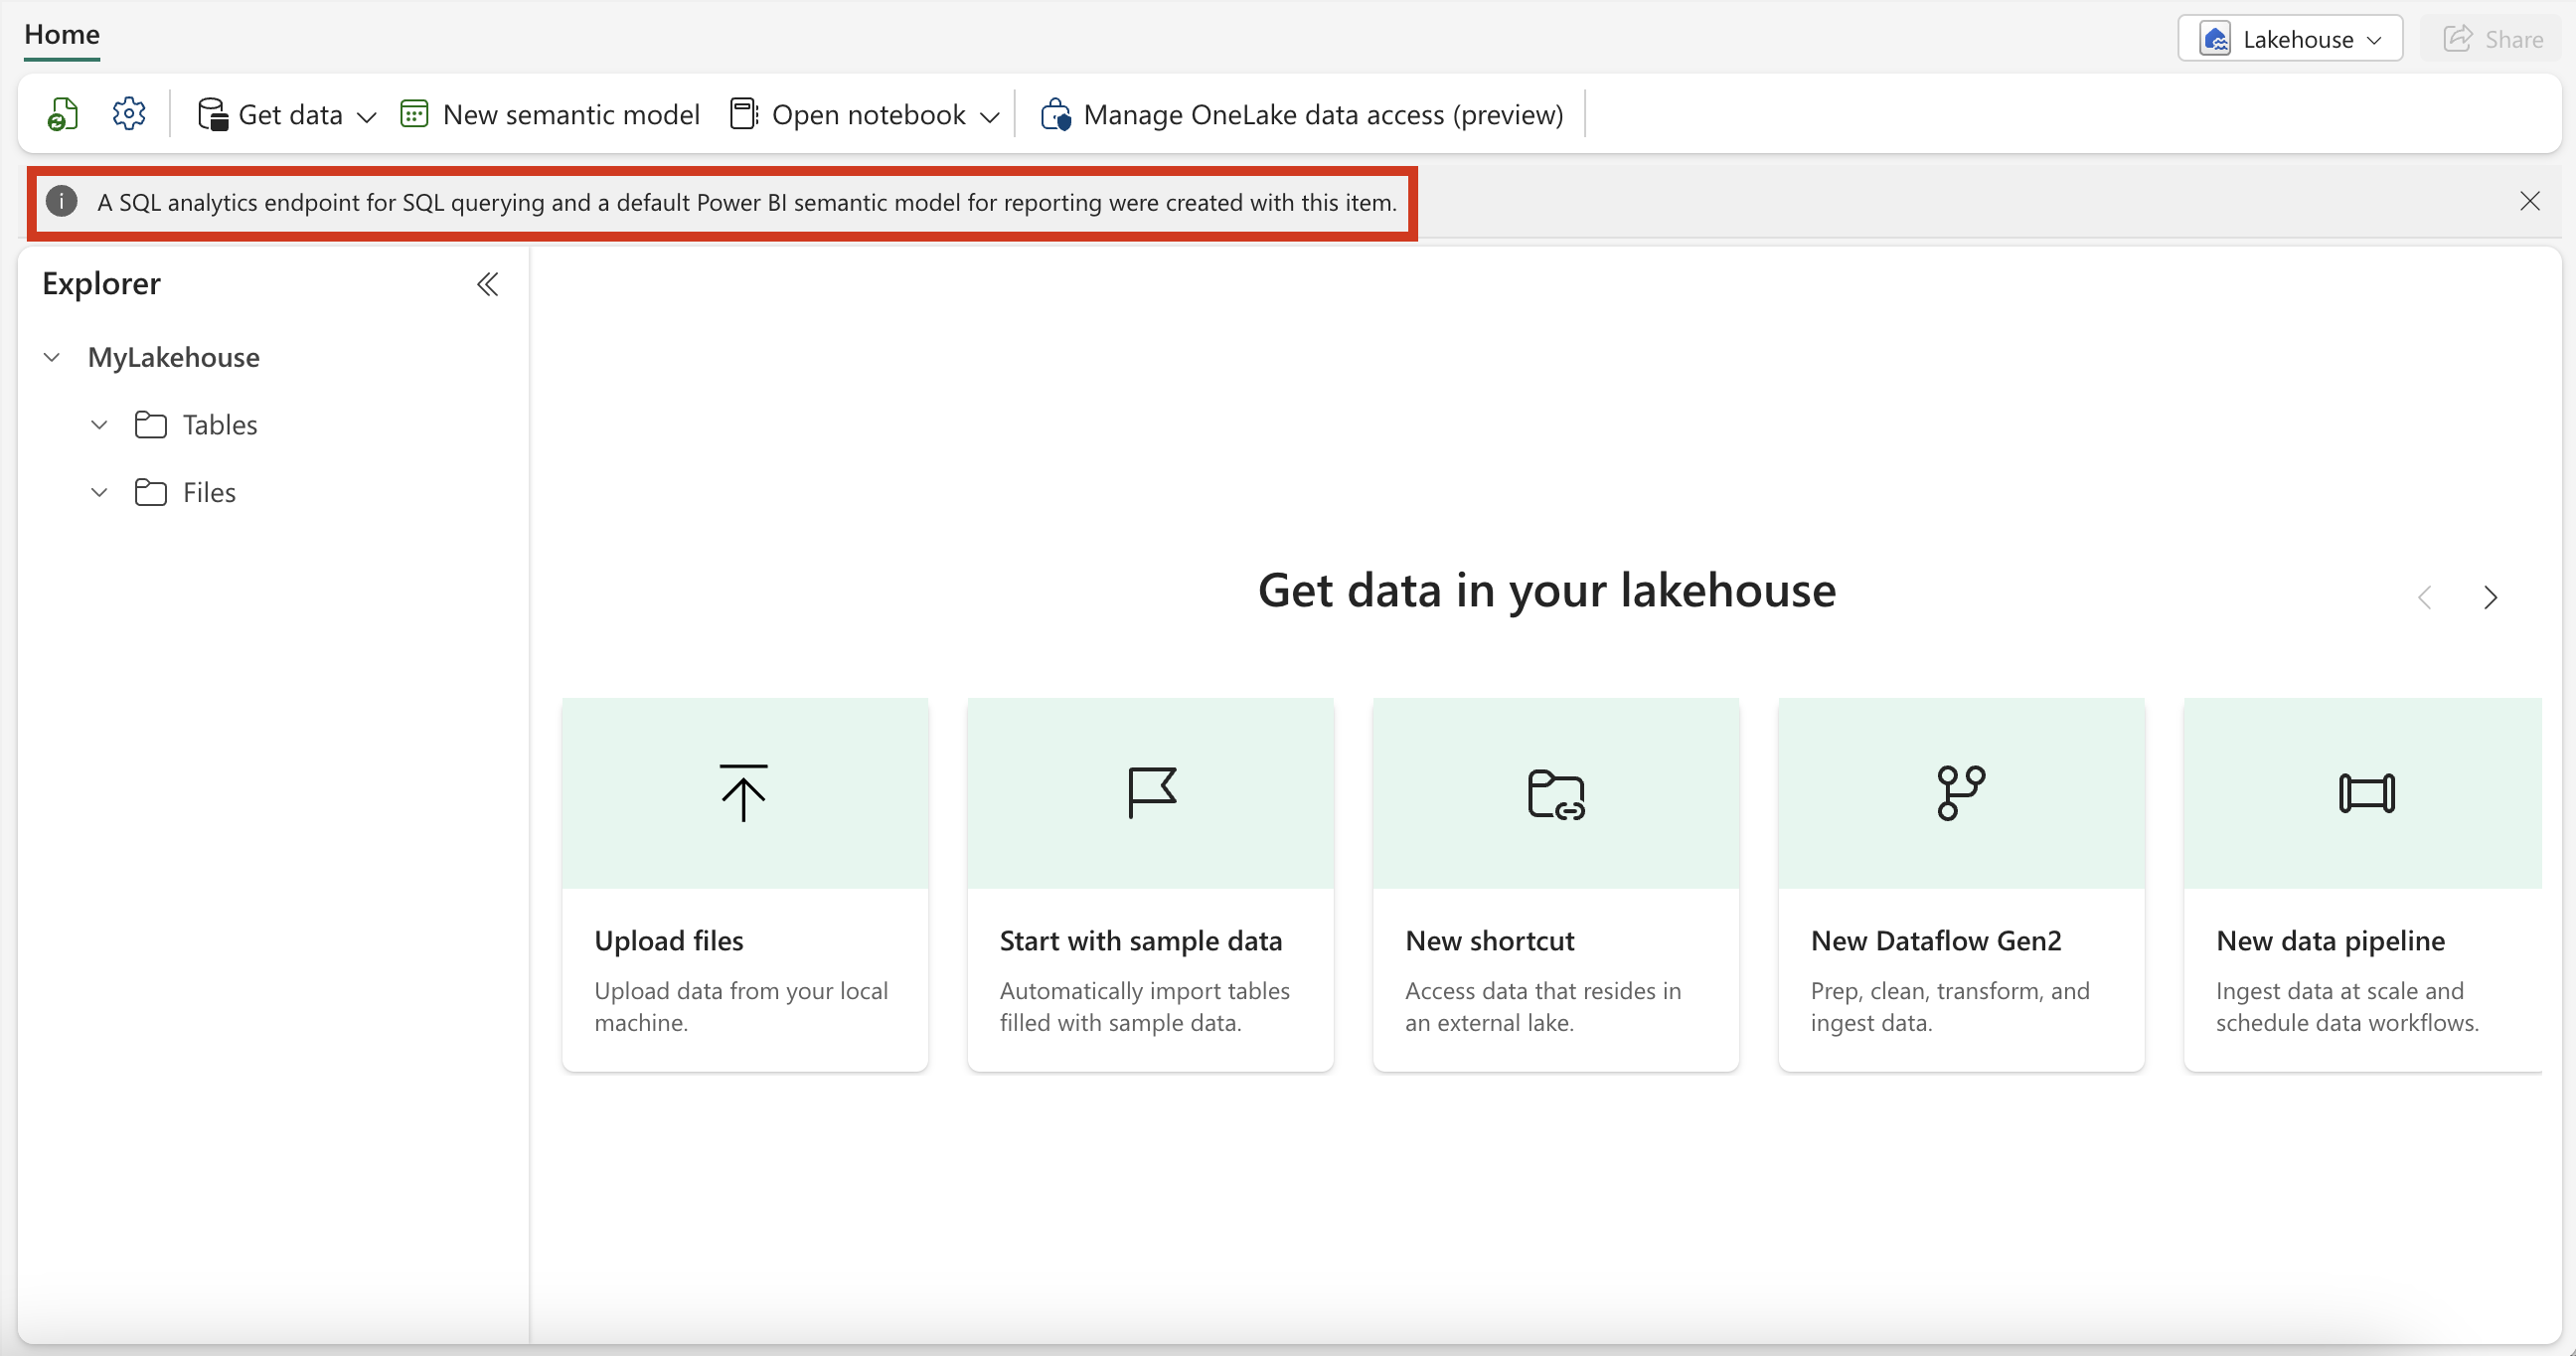Click the Lakehouse icon in mode switcher
The image size is (2576, 1356).
tap(2215, 39)
